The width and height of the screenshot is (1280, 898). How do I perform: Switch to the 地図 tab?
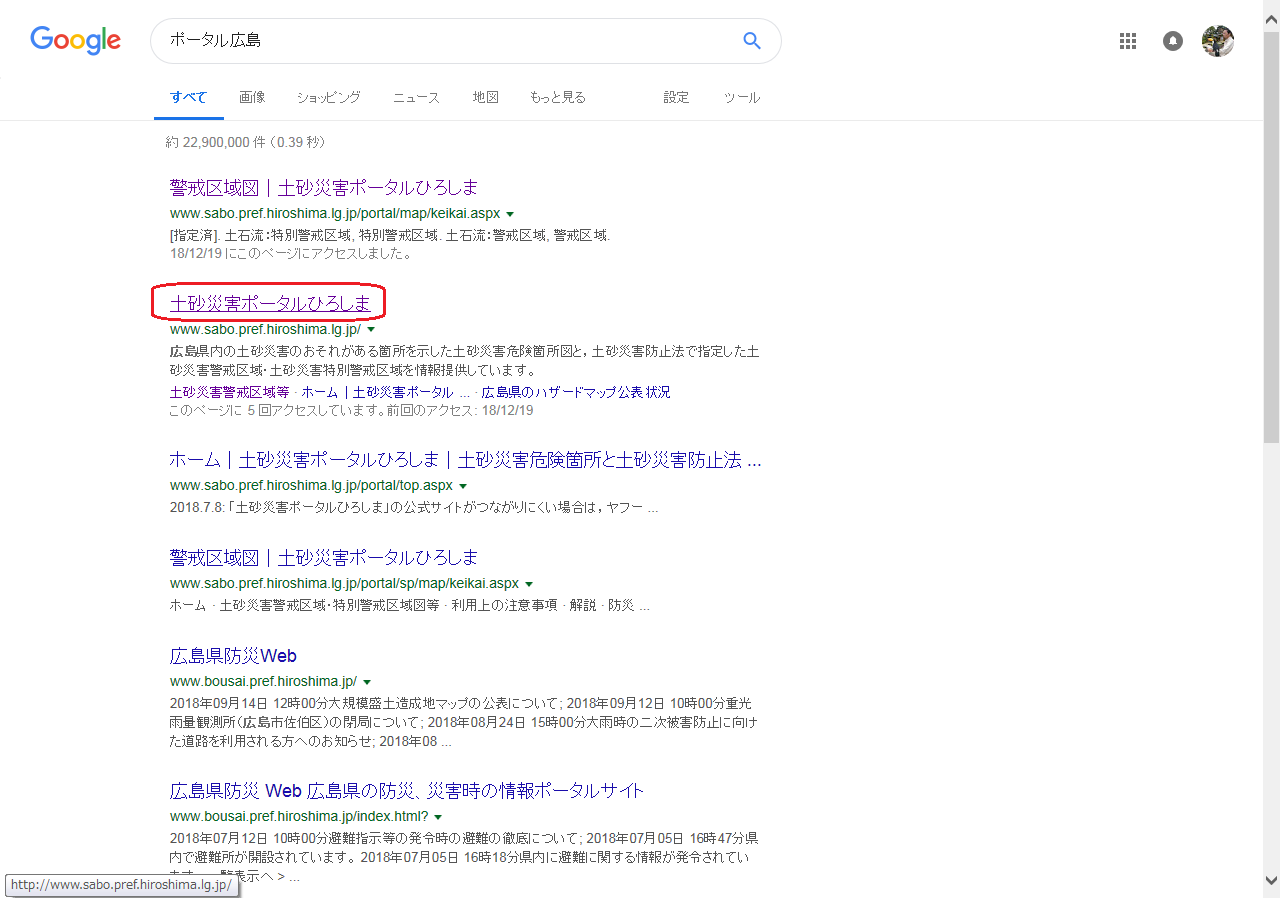(x=486, y=97)
